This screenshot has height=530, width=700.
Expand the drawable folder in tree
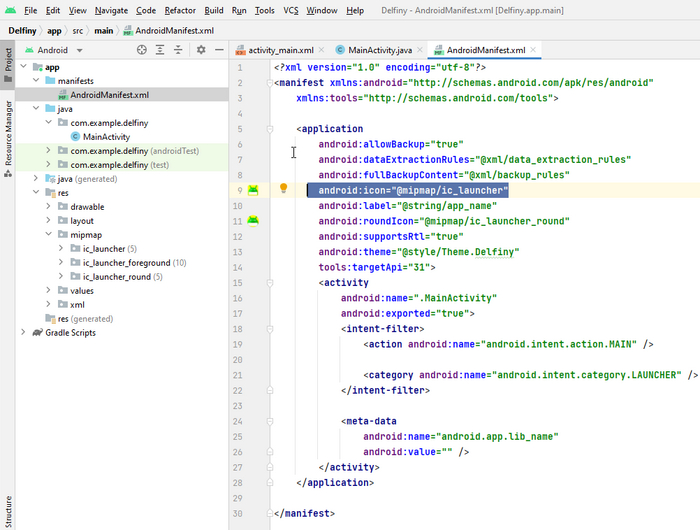[x=50, y=207]
